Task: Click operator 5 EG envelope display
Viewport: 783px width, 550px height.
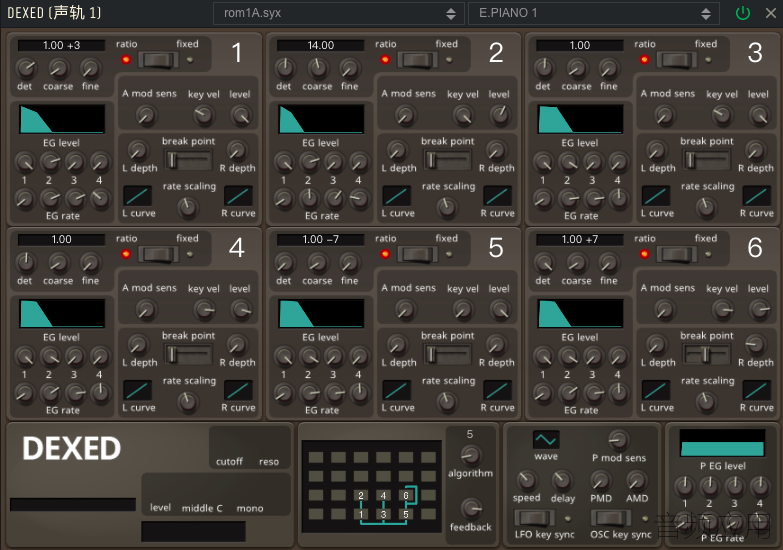Action: 321,314
